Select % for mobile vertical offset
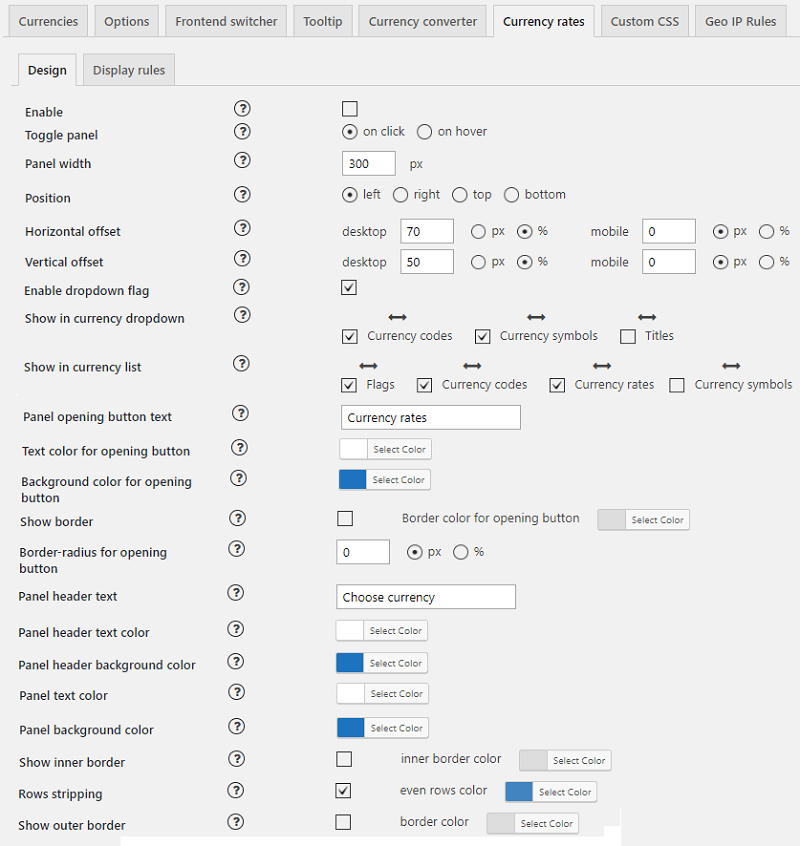Screen dimensions: 800x846 (767, 262)
